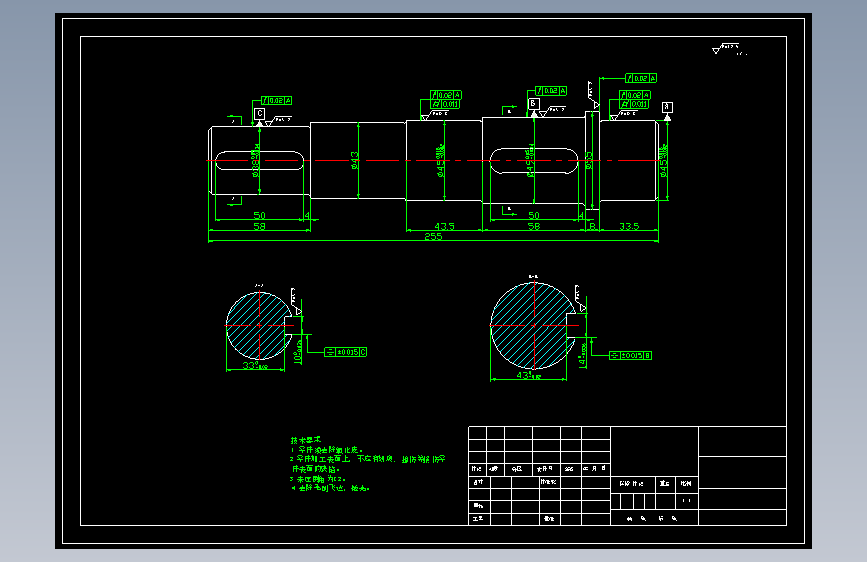Viewport: 867px width, 562px height.
Task: Click the ±0.015 B symmetry tolerance frame
Action: 630,355
